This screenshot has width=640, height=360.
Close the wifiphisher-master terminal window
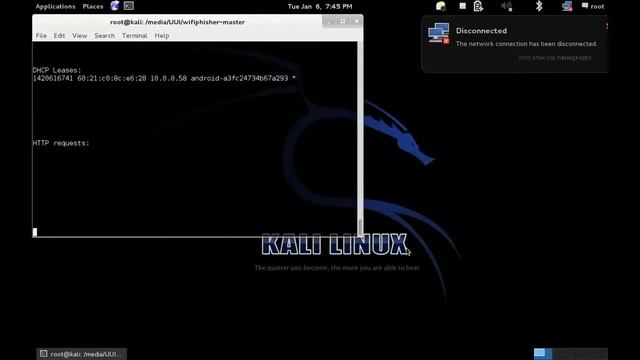point(356,21)
